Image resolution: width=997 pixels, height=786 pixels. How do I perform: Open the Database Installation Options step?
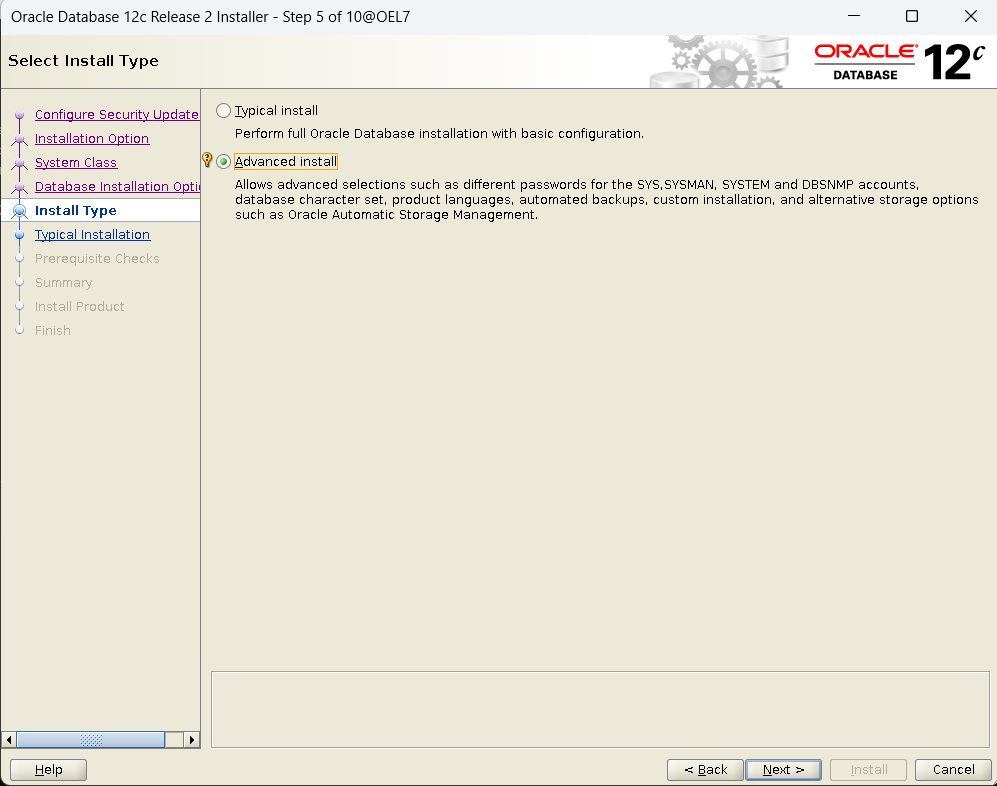tap(117, 186)
